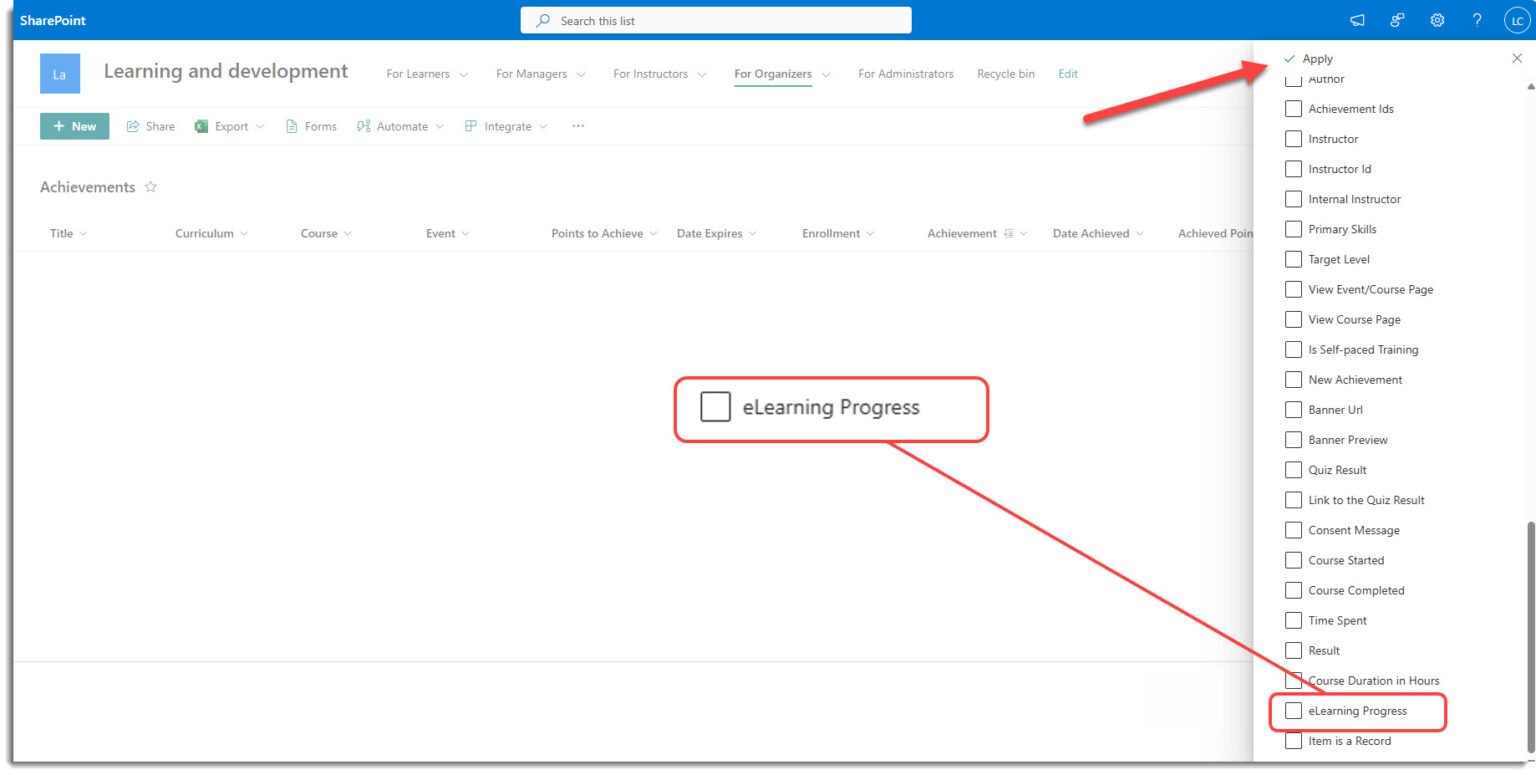Viewport: 1536px width, 775px height.
Task: Click the Integrate icon
Action: [x=469, y=125]
